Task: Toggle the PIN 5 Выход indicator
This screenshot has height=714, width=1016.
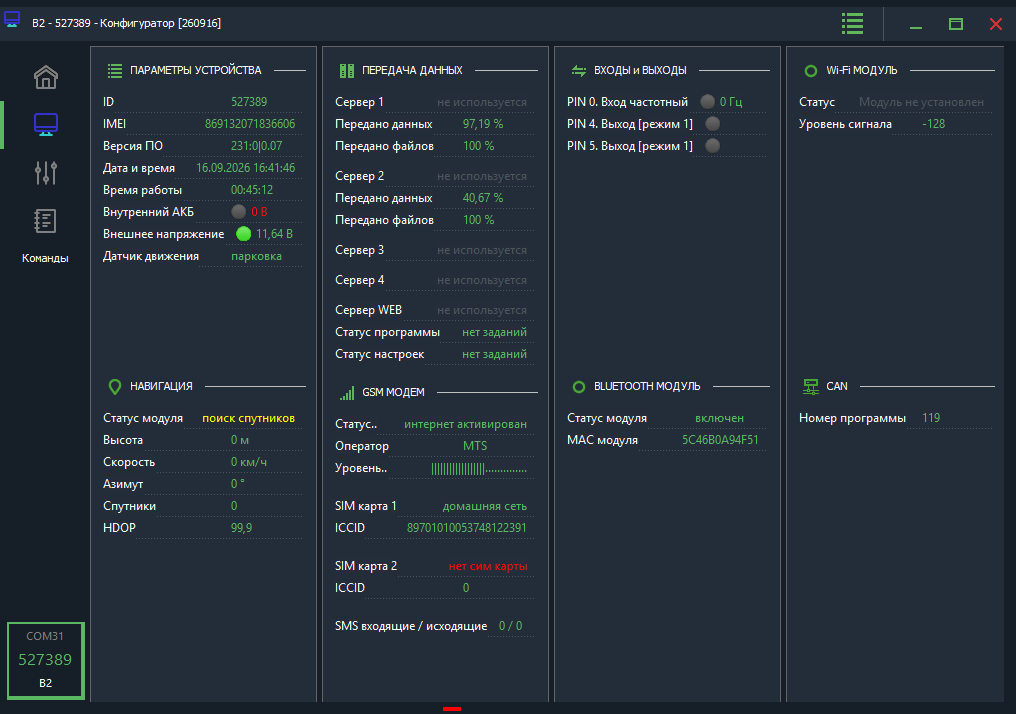Action: 712,146
